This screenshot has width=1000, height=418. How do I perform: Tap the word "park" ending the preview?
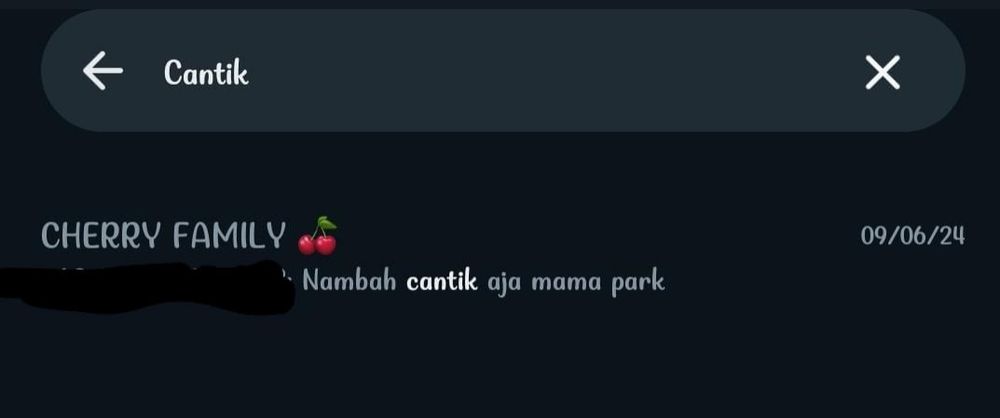pyautogui.click(x=638, y=283)
